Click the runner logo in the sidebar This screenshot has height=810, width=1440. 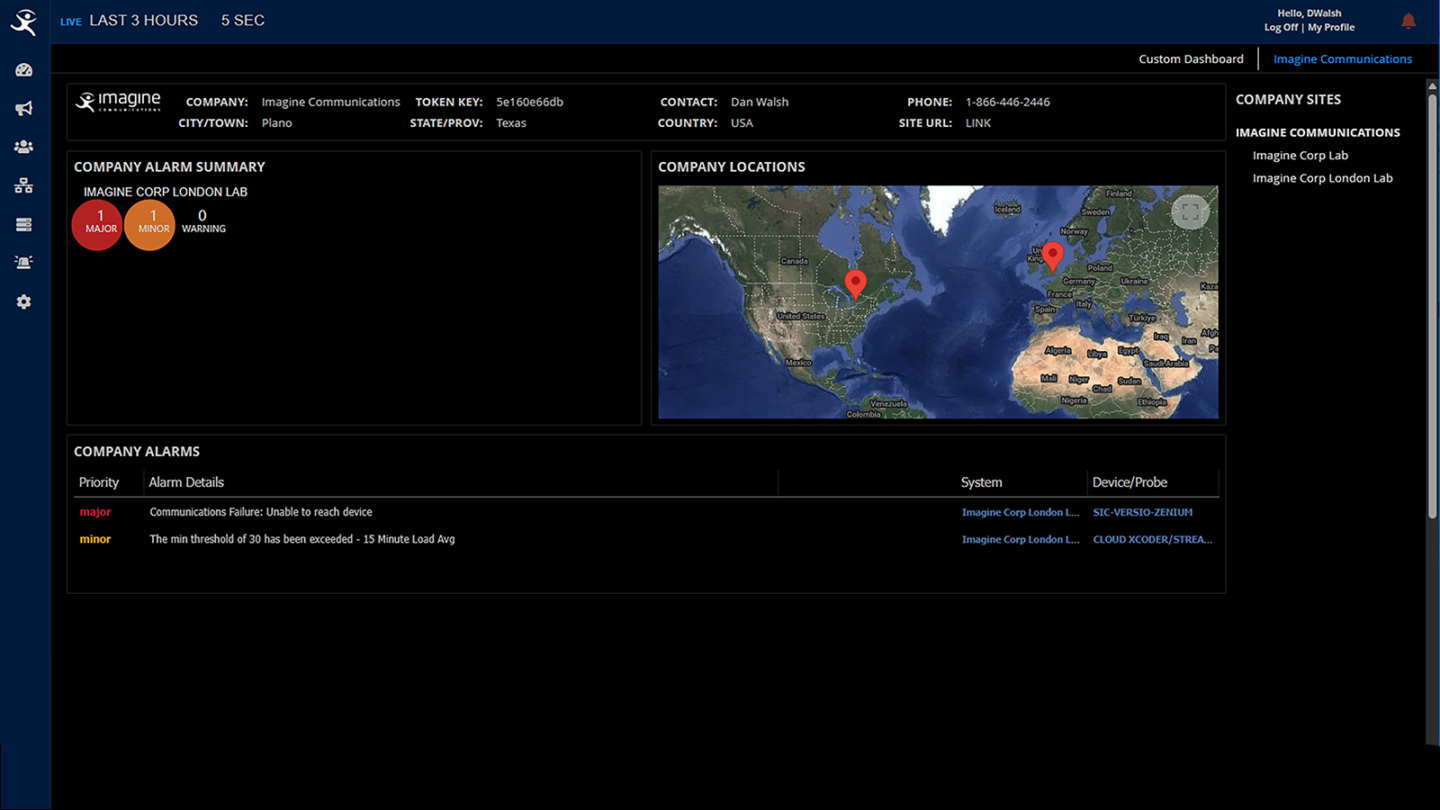pyautogui.click(x=24, y=21)
